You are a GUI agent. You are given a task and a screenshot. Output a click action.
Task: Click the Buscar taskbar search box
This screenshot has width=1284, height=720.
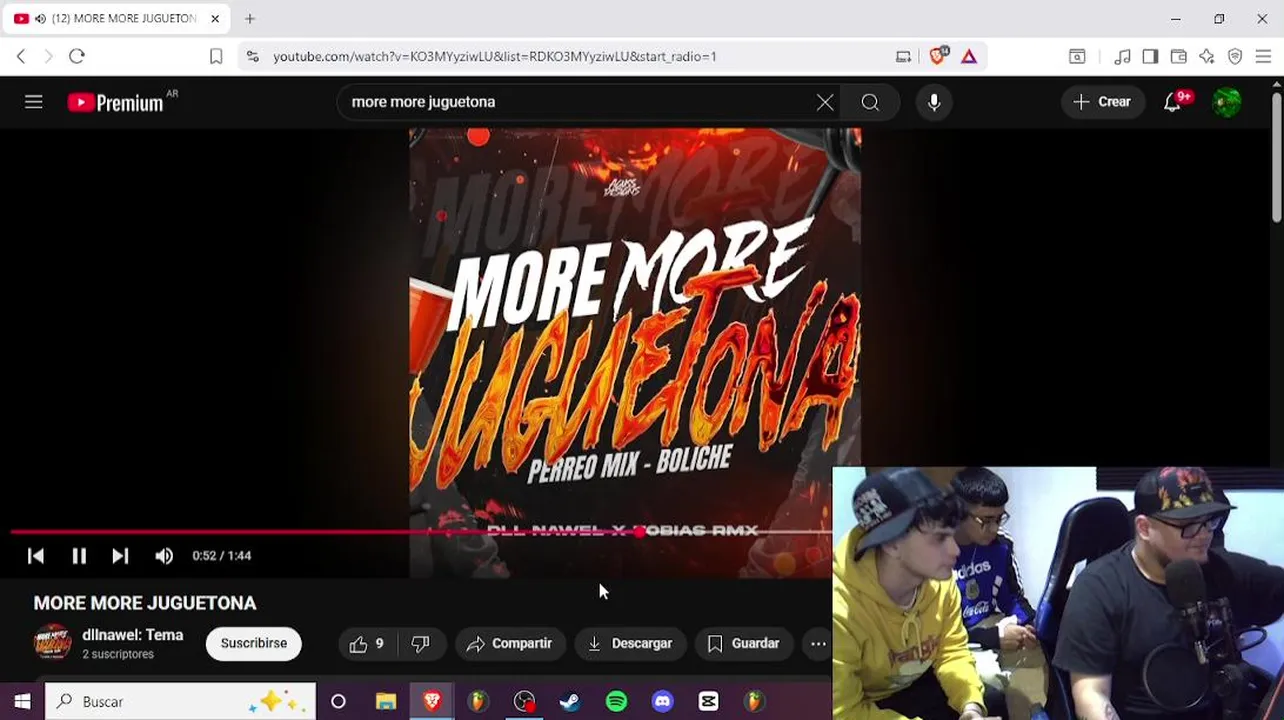pos(180,702)
